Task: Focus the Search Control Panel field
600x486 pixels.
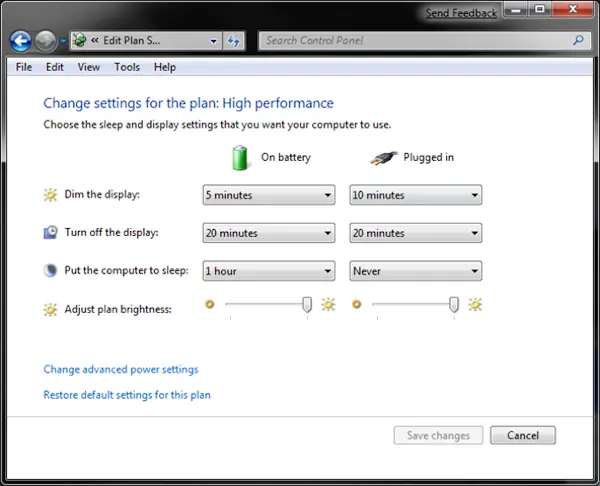Action: (424, 41)
